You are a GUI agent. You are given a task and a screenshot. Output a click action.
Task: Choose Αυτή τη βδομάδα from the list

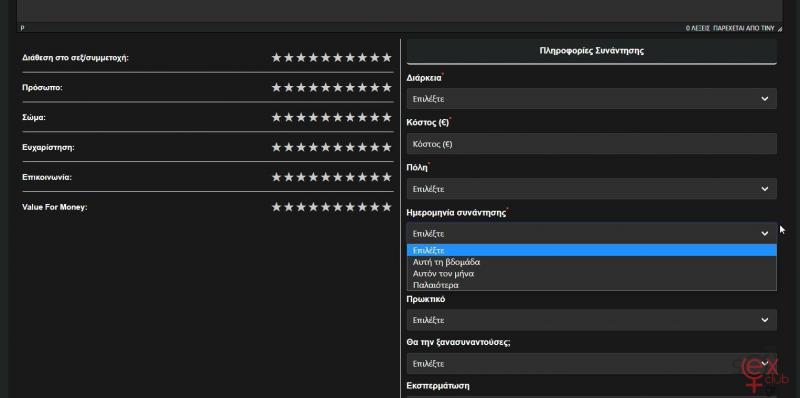(x=591, y=262)
